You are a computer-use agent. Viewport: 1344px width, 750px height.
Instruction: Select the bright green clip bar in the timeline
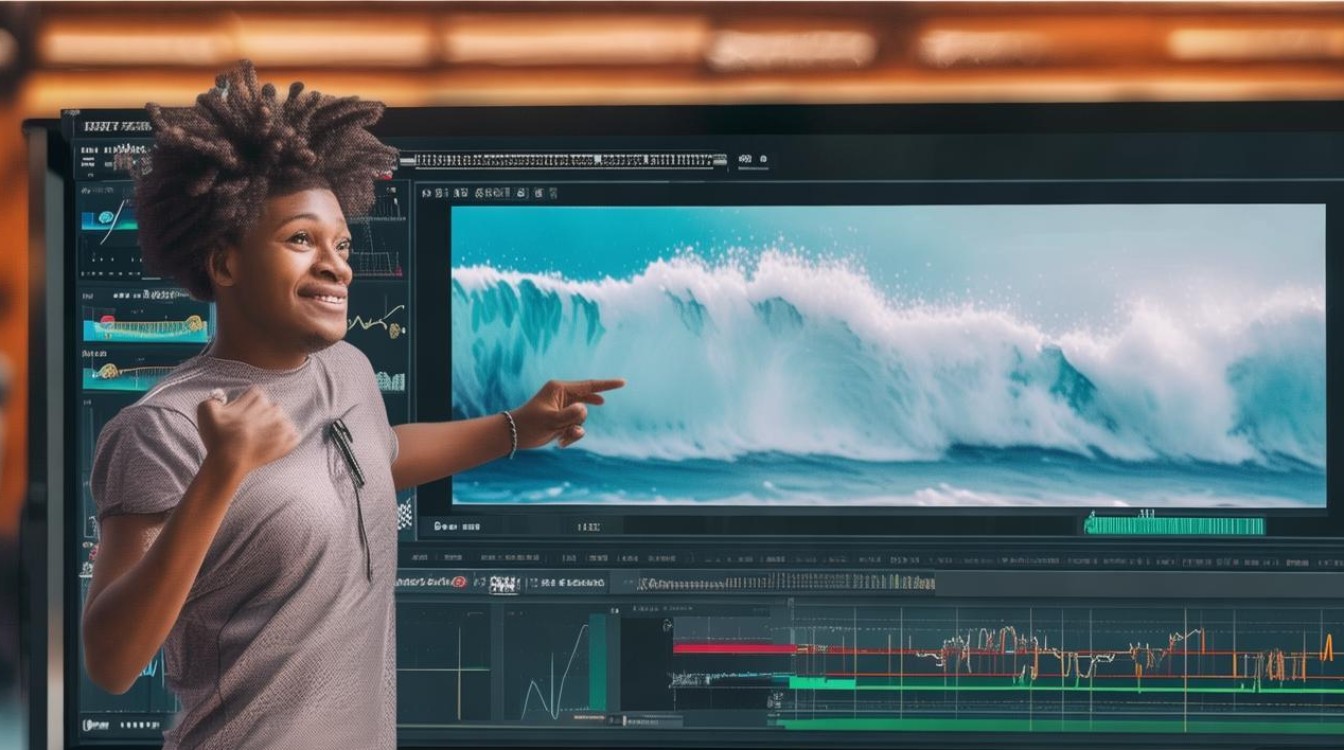click(822, 683)
